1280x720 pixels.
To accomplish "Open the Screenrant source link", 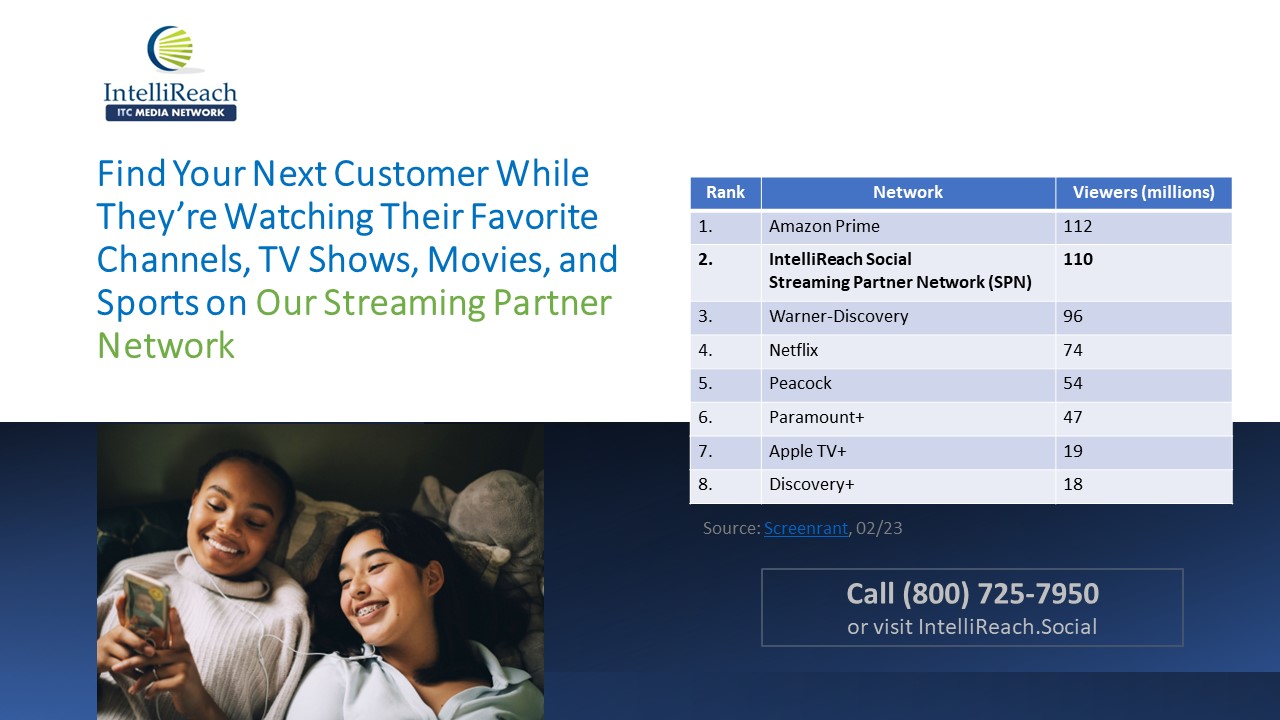I will [x=806, y=528].
